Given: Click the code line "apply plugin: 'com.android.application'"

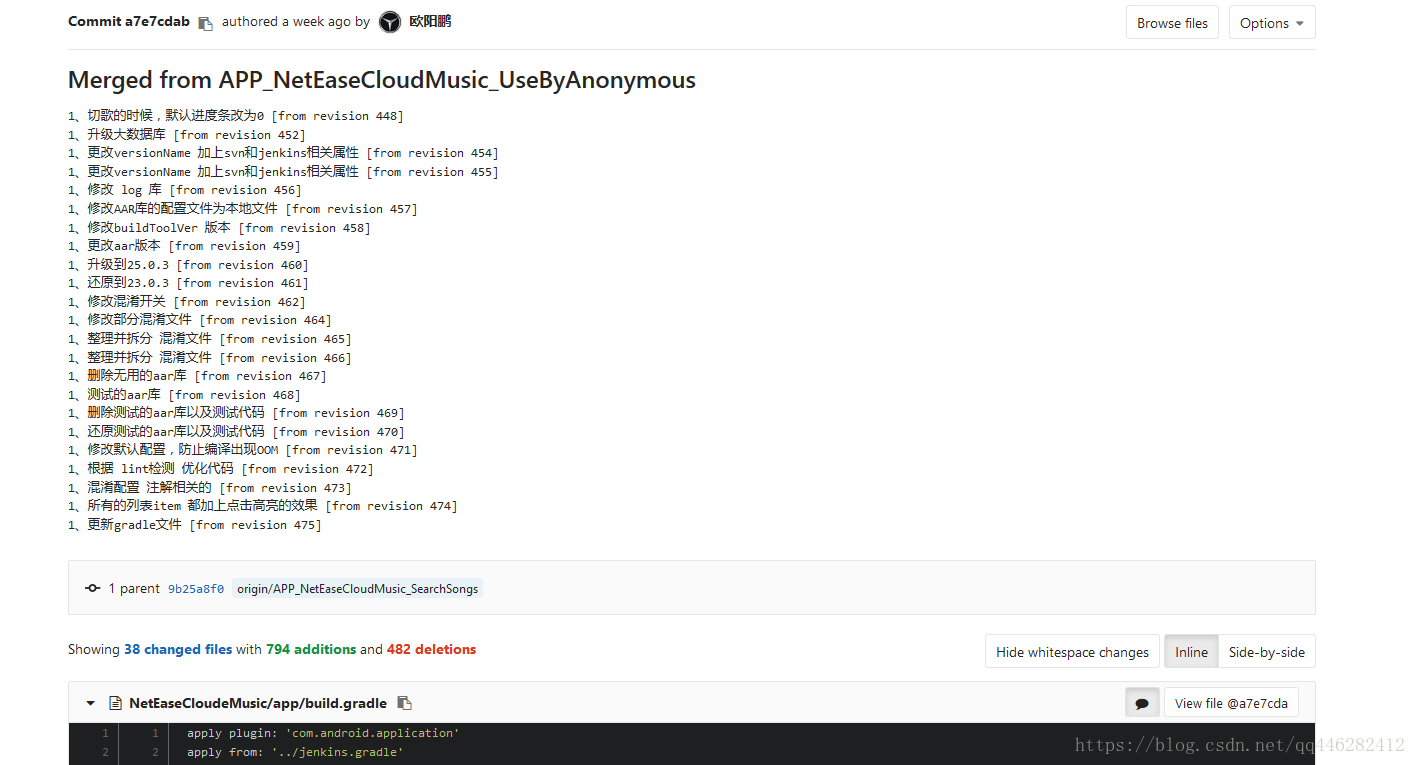Looking at the screenshot, I should (x=323, y=733).
